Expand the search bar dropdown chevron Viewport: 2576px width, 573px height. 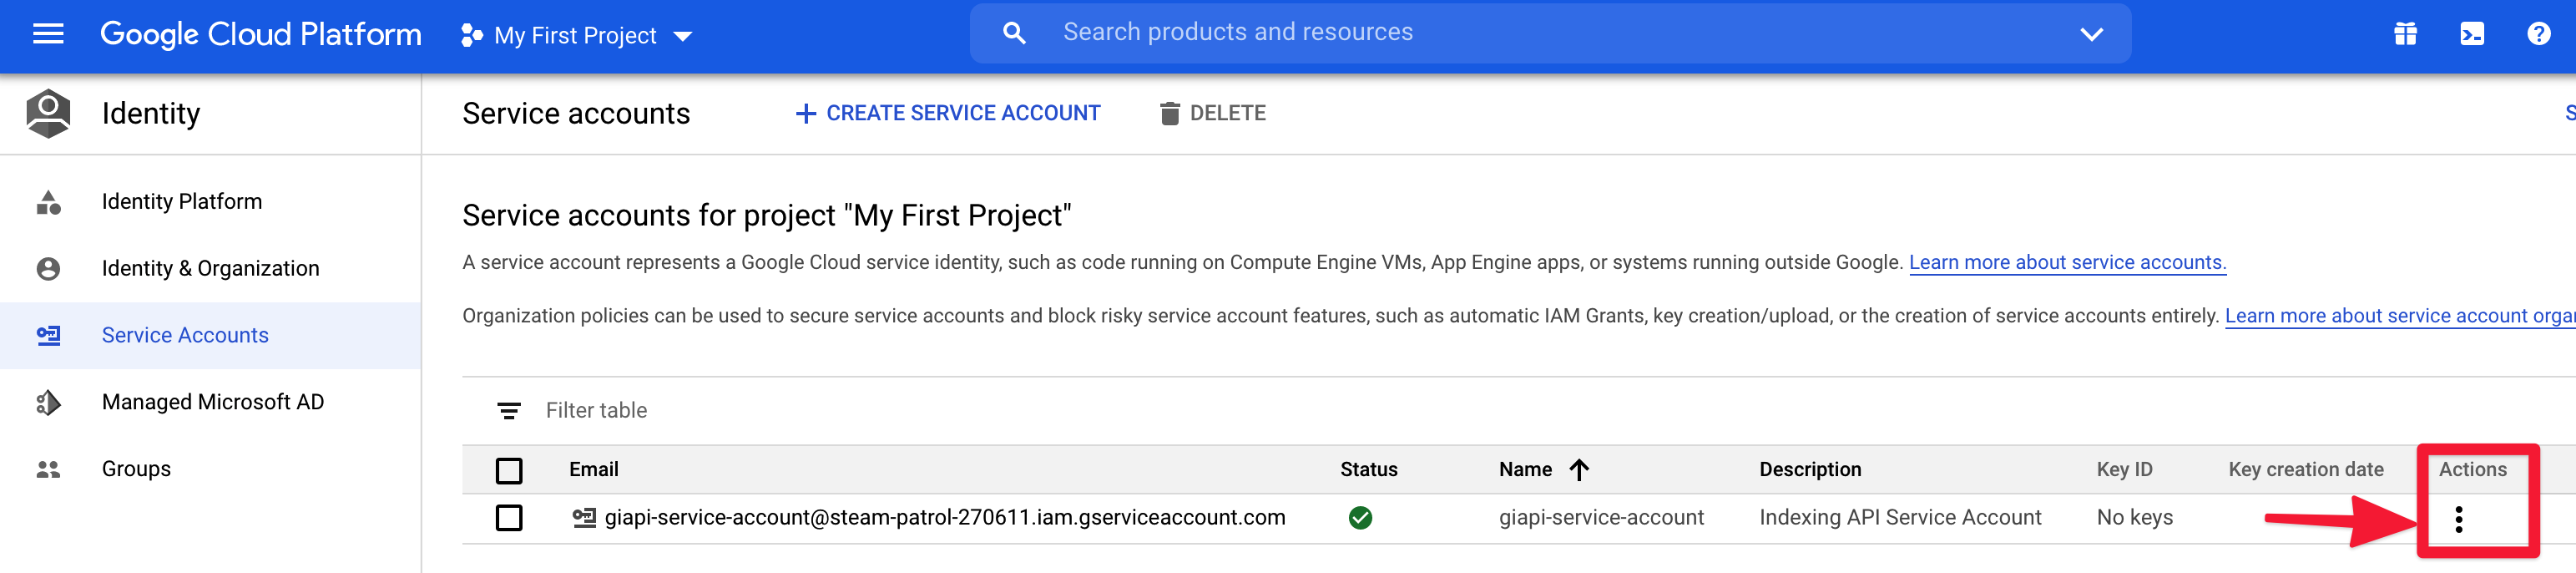pyautogui.click(x=2091, y=34)
